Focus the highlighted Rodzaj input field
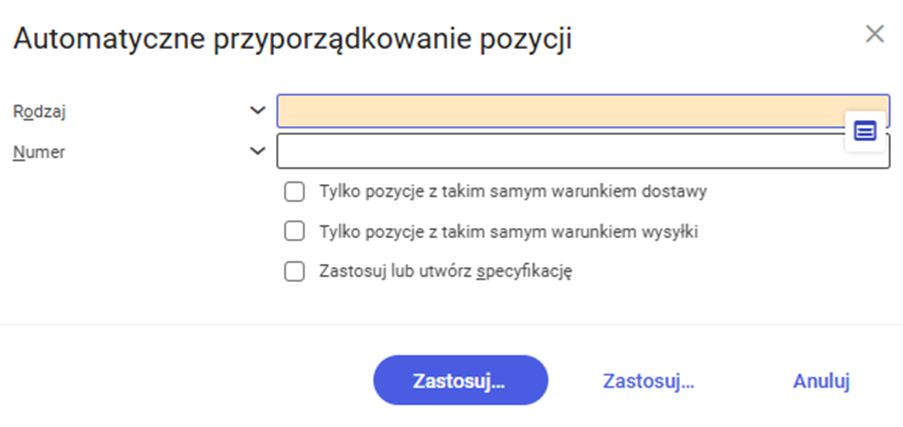 pos(583,111)
